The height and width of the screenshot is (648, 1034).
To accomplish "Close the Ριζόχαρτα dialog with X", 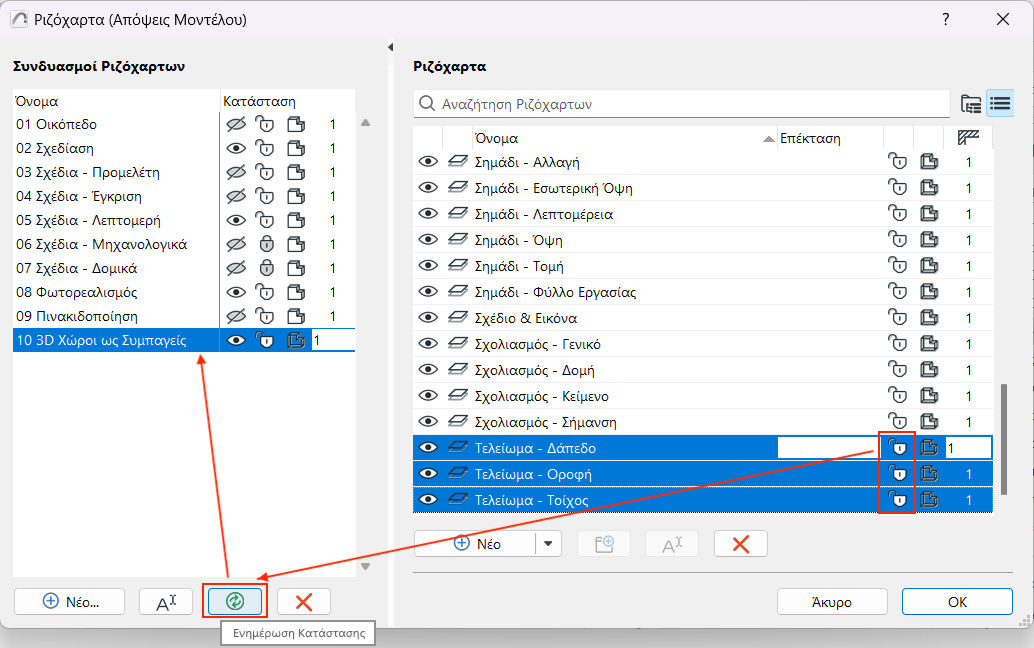I will tap(1003, 19).
